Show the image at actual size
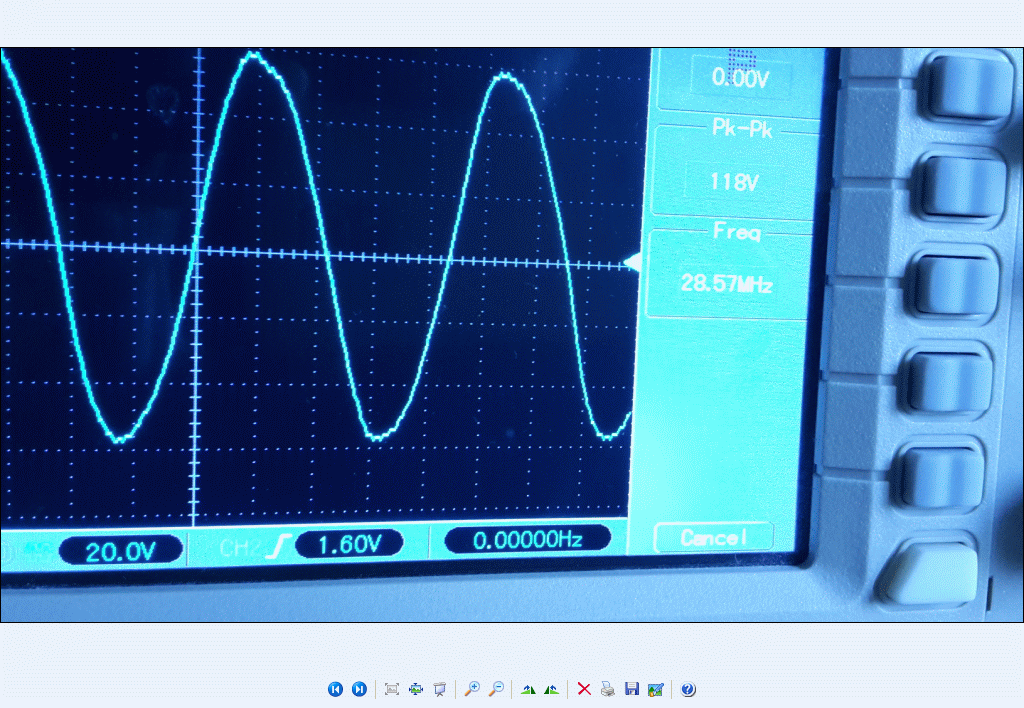1024x708 pixels. coord(416,689)
